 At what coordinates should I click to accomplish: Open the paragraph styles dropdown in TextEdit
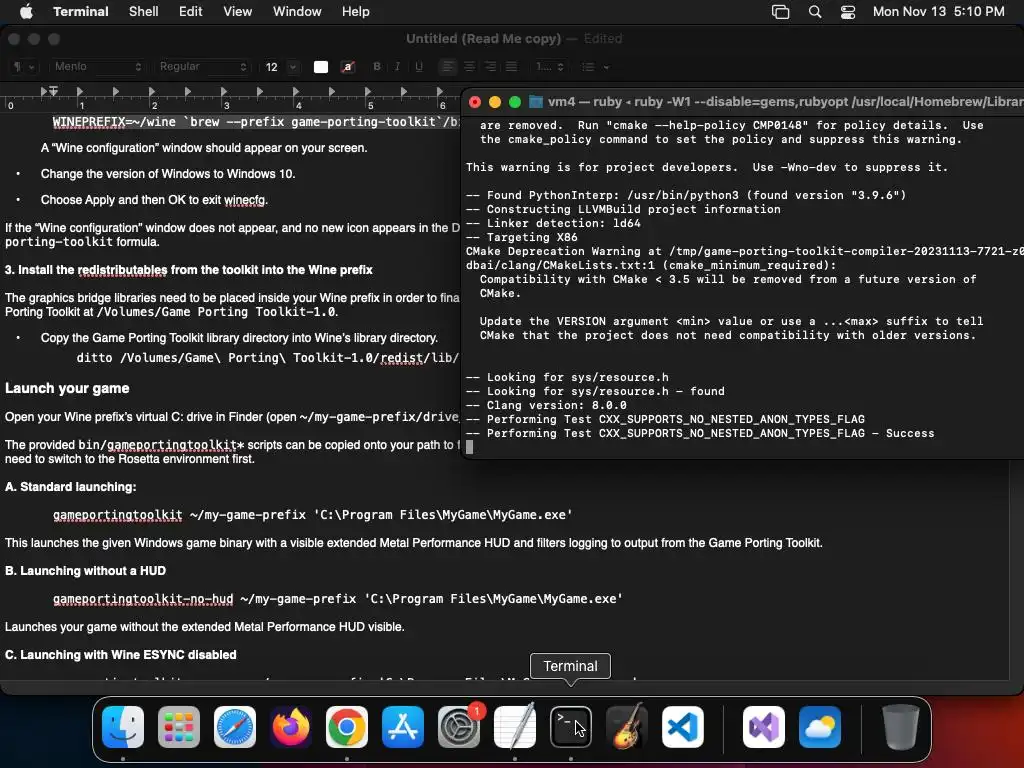[24, 67]
